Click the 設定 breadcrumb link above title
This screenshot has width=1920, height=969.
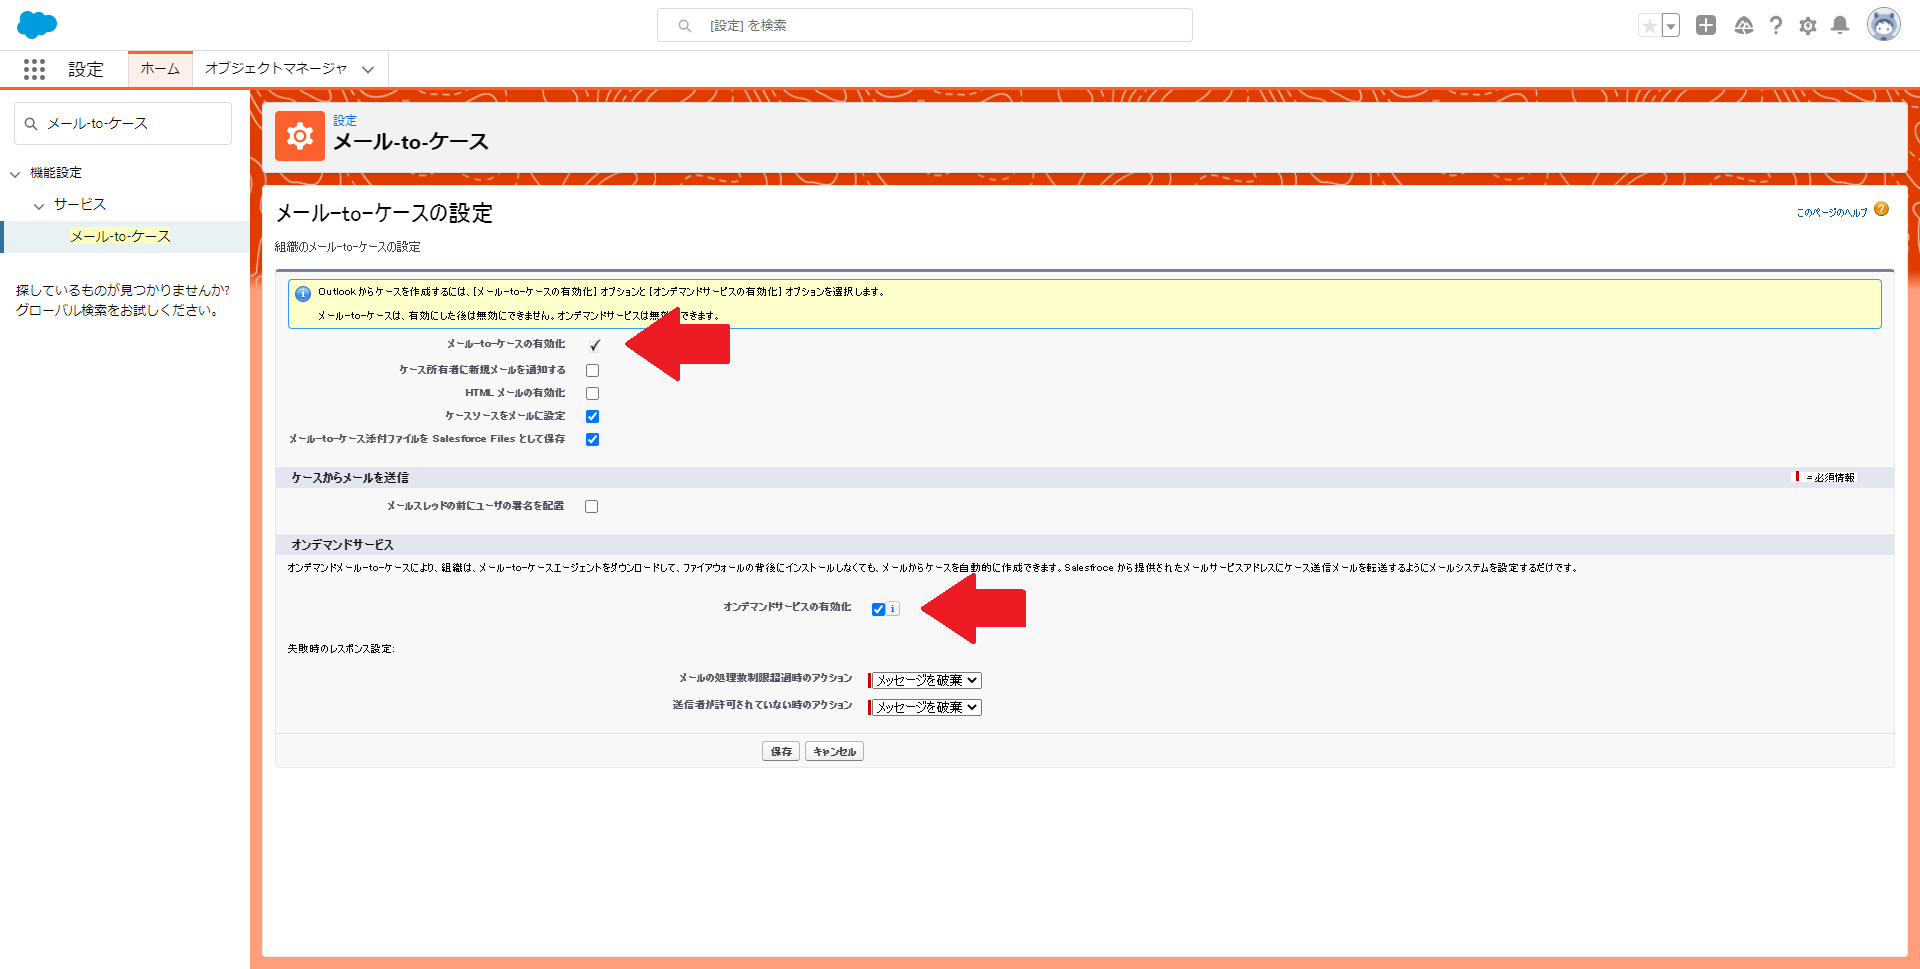[x=345, y=120]
